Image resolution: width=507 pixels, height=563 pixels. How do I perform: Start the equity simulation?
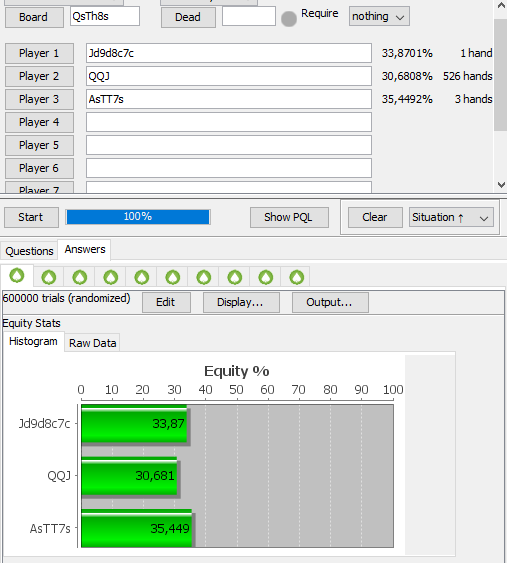point(31,217)
